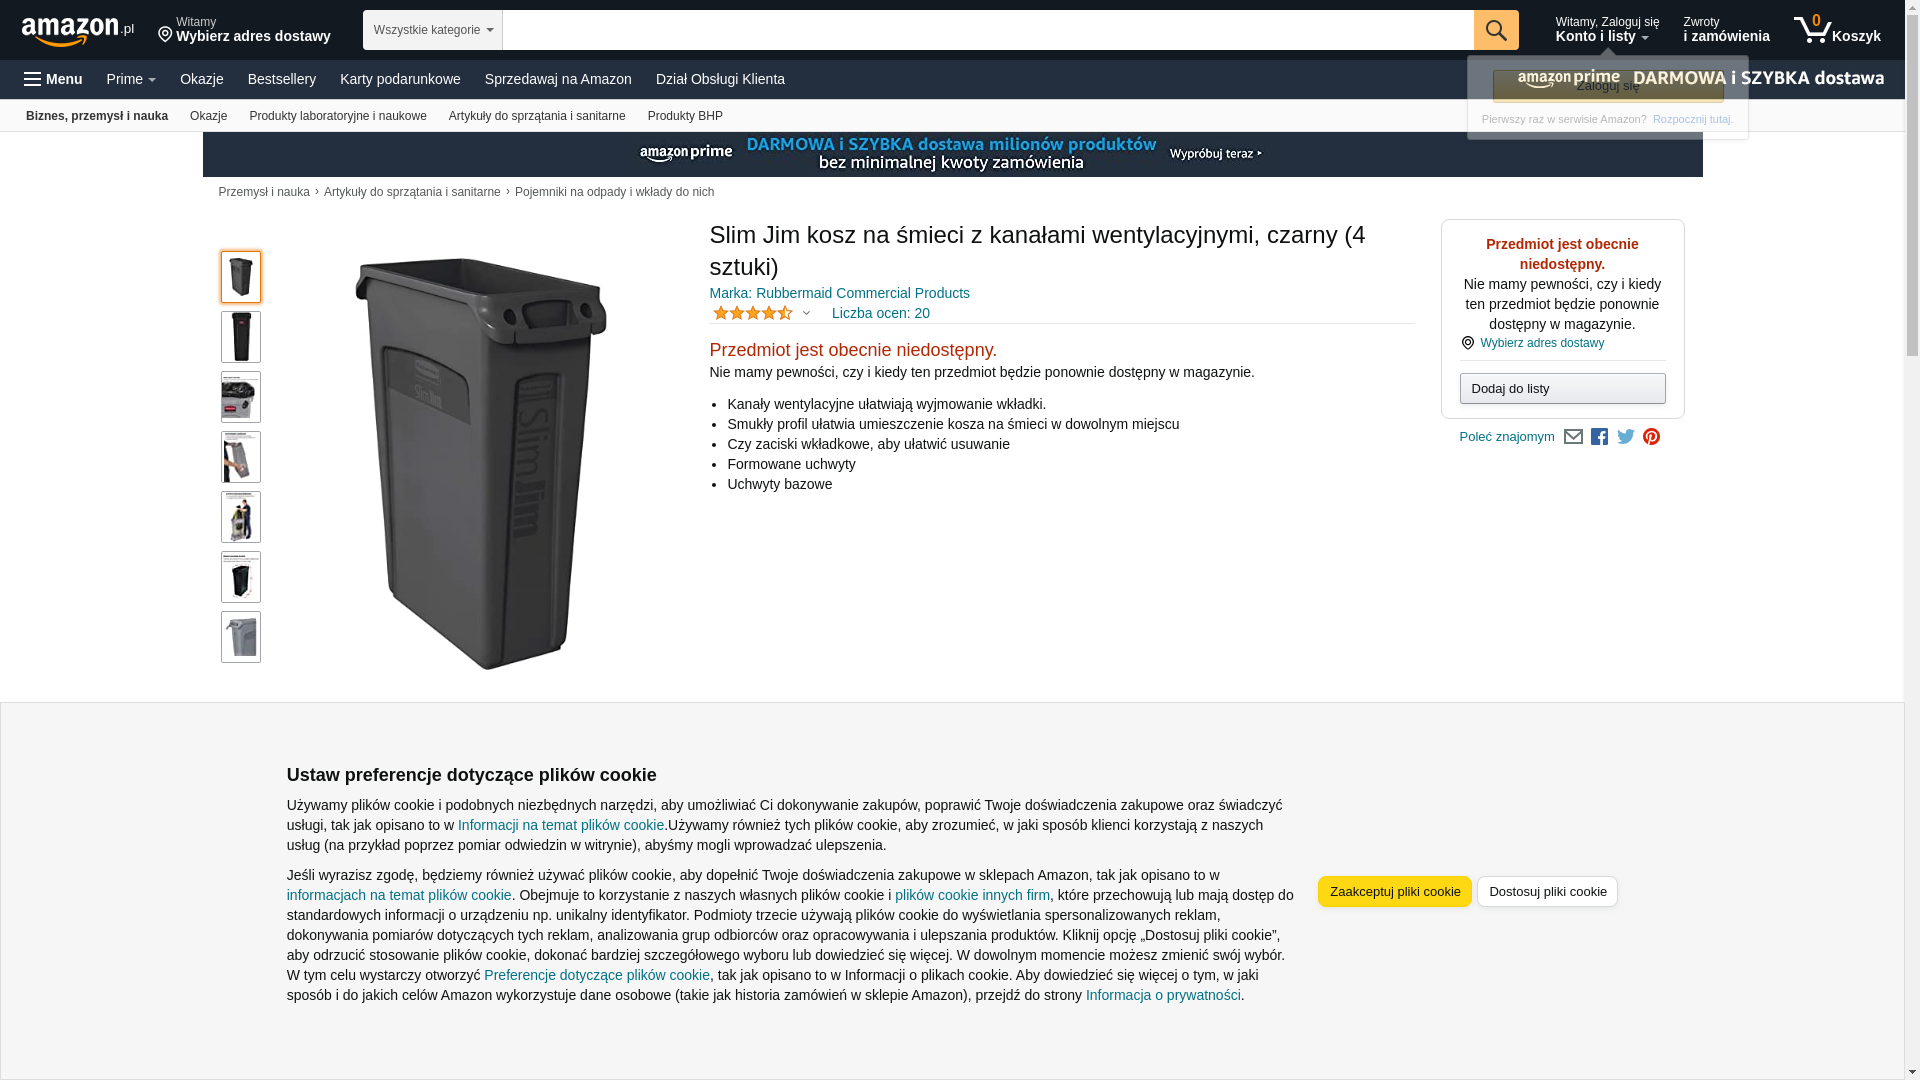Open the shopping cart Koszyk icon
Image resolution: width=1920 pixels, height=1080 pixels.
1837,30
